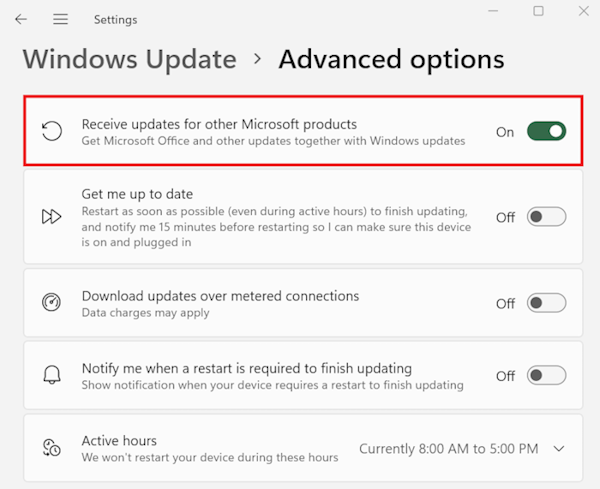This screenshot has height=489, width=600.
Task: Click the back arrow icon
Action: (x=21, y=19)
